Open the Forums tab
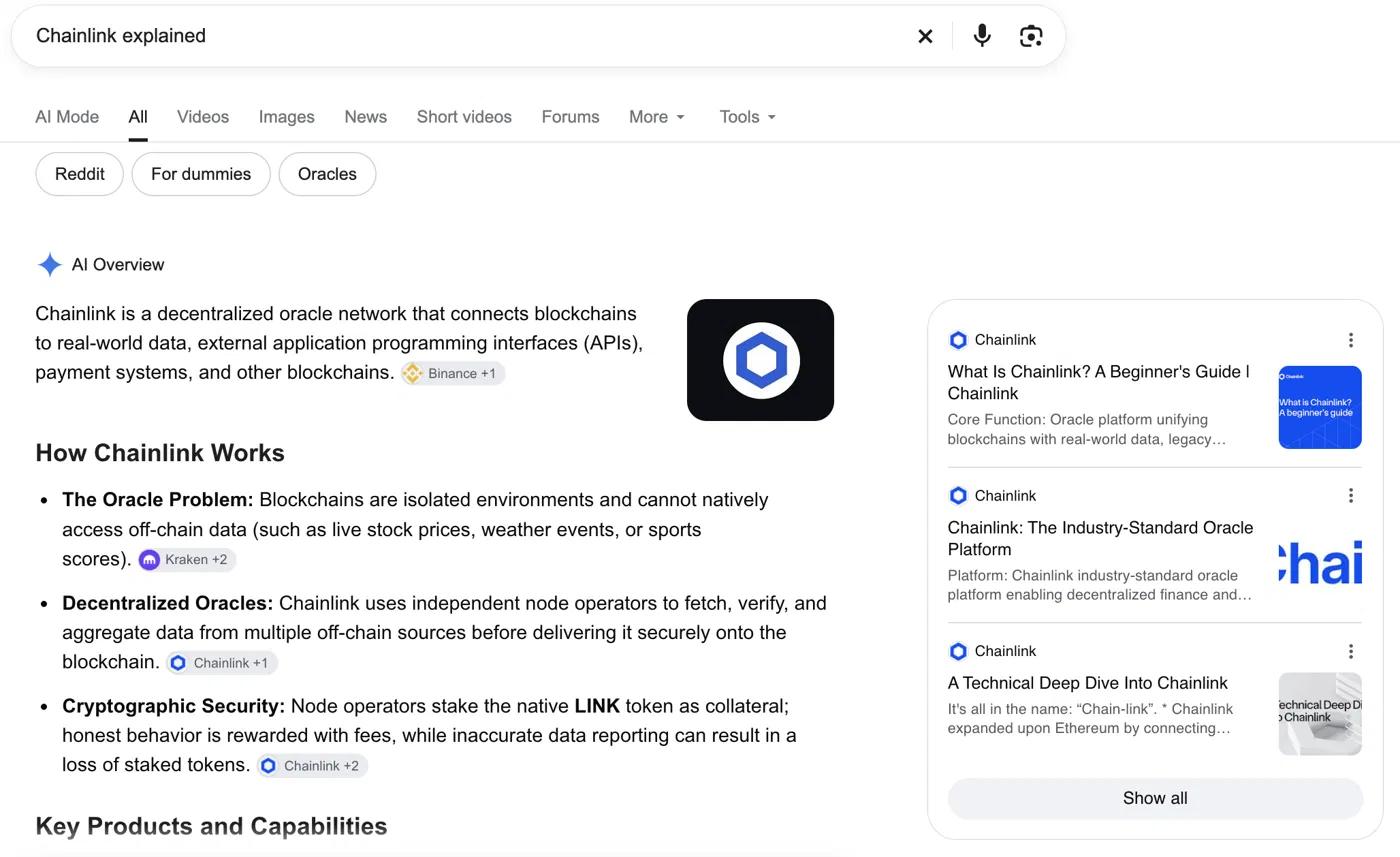This screenshot has height=857, width=1400. point(571,117)
